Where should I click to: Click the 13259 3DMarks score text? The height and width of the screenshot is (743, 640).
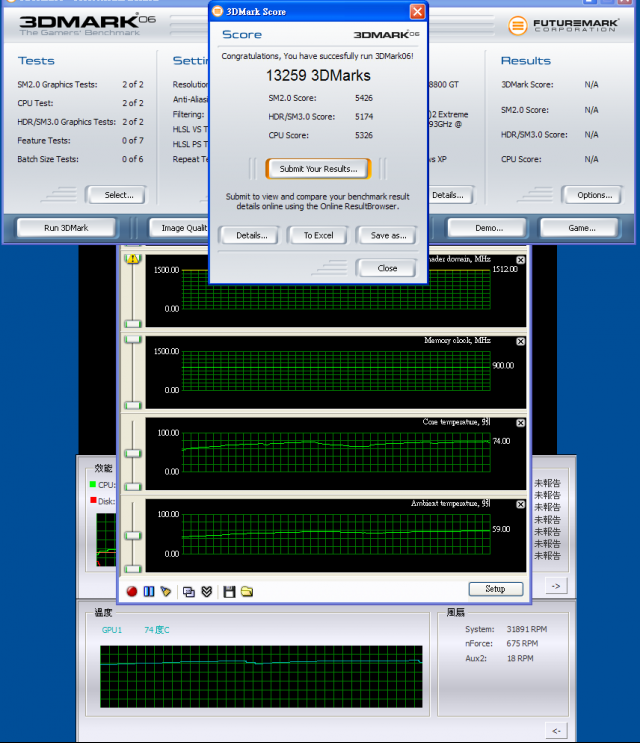(x=318, y=75)
